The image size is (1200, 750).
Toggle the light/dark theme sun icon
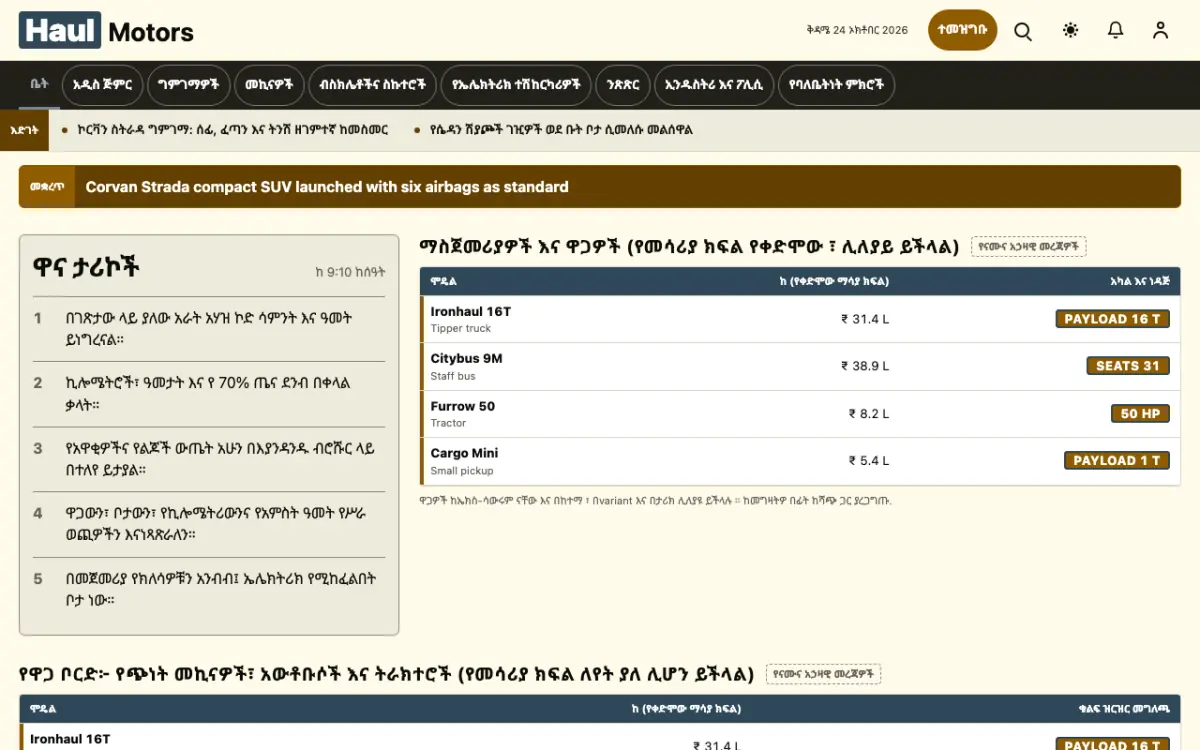click(1071, 30)
